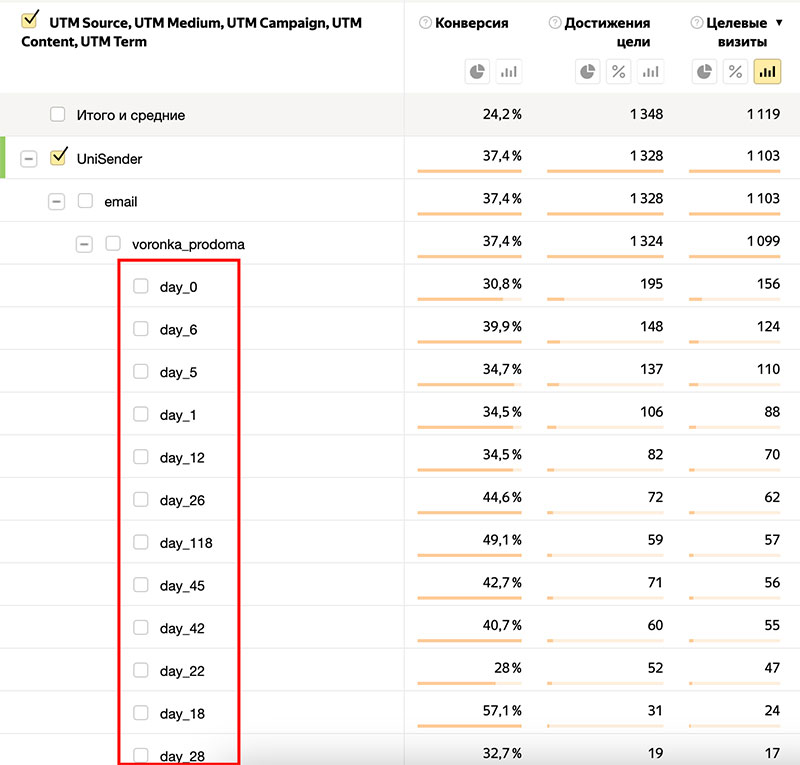Viewport: 800px width, 765px height.
Task: Enable the day_118 checkbox
Action: pyautogui.click(x=141, y=543)
